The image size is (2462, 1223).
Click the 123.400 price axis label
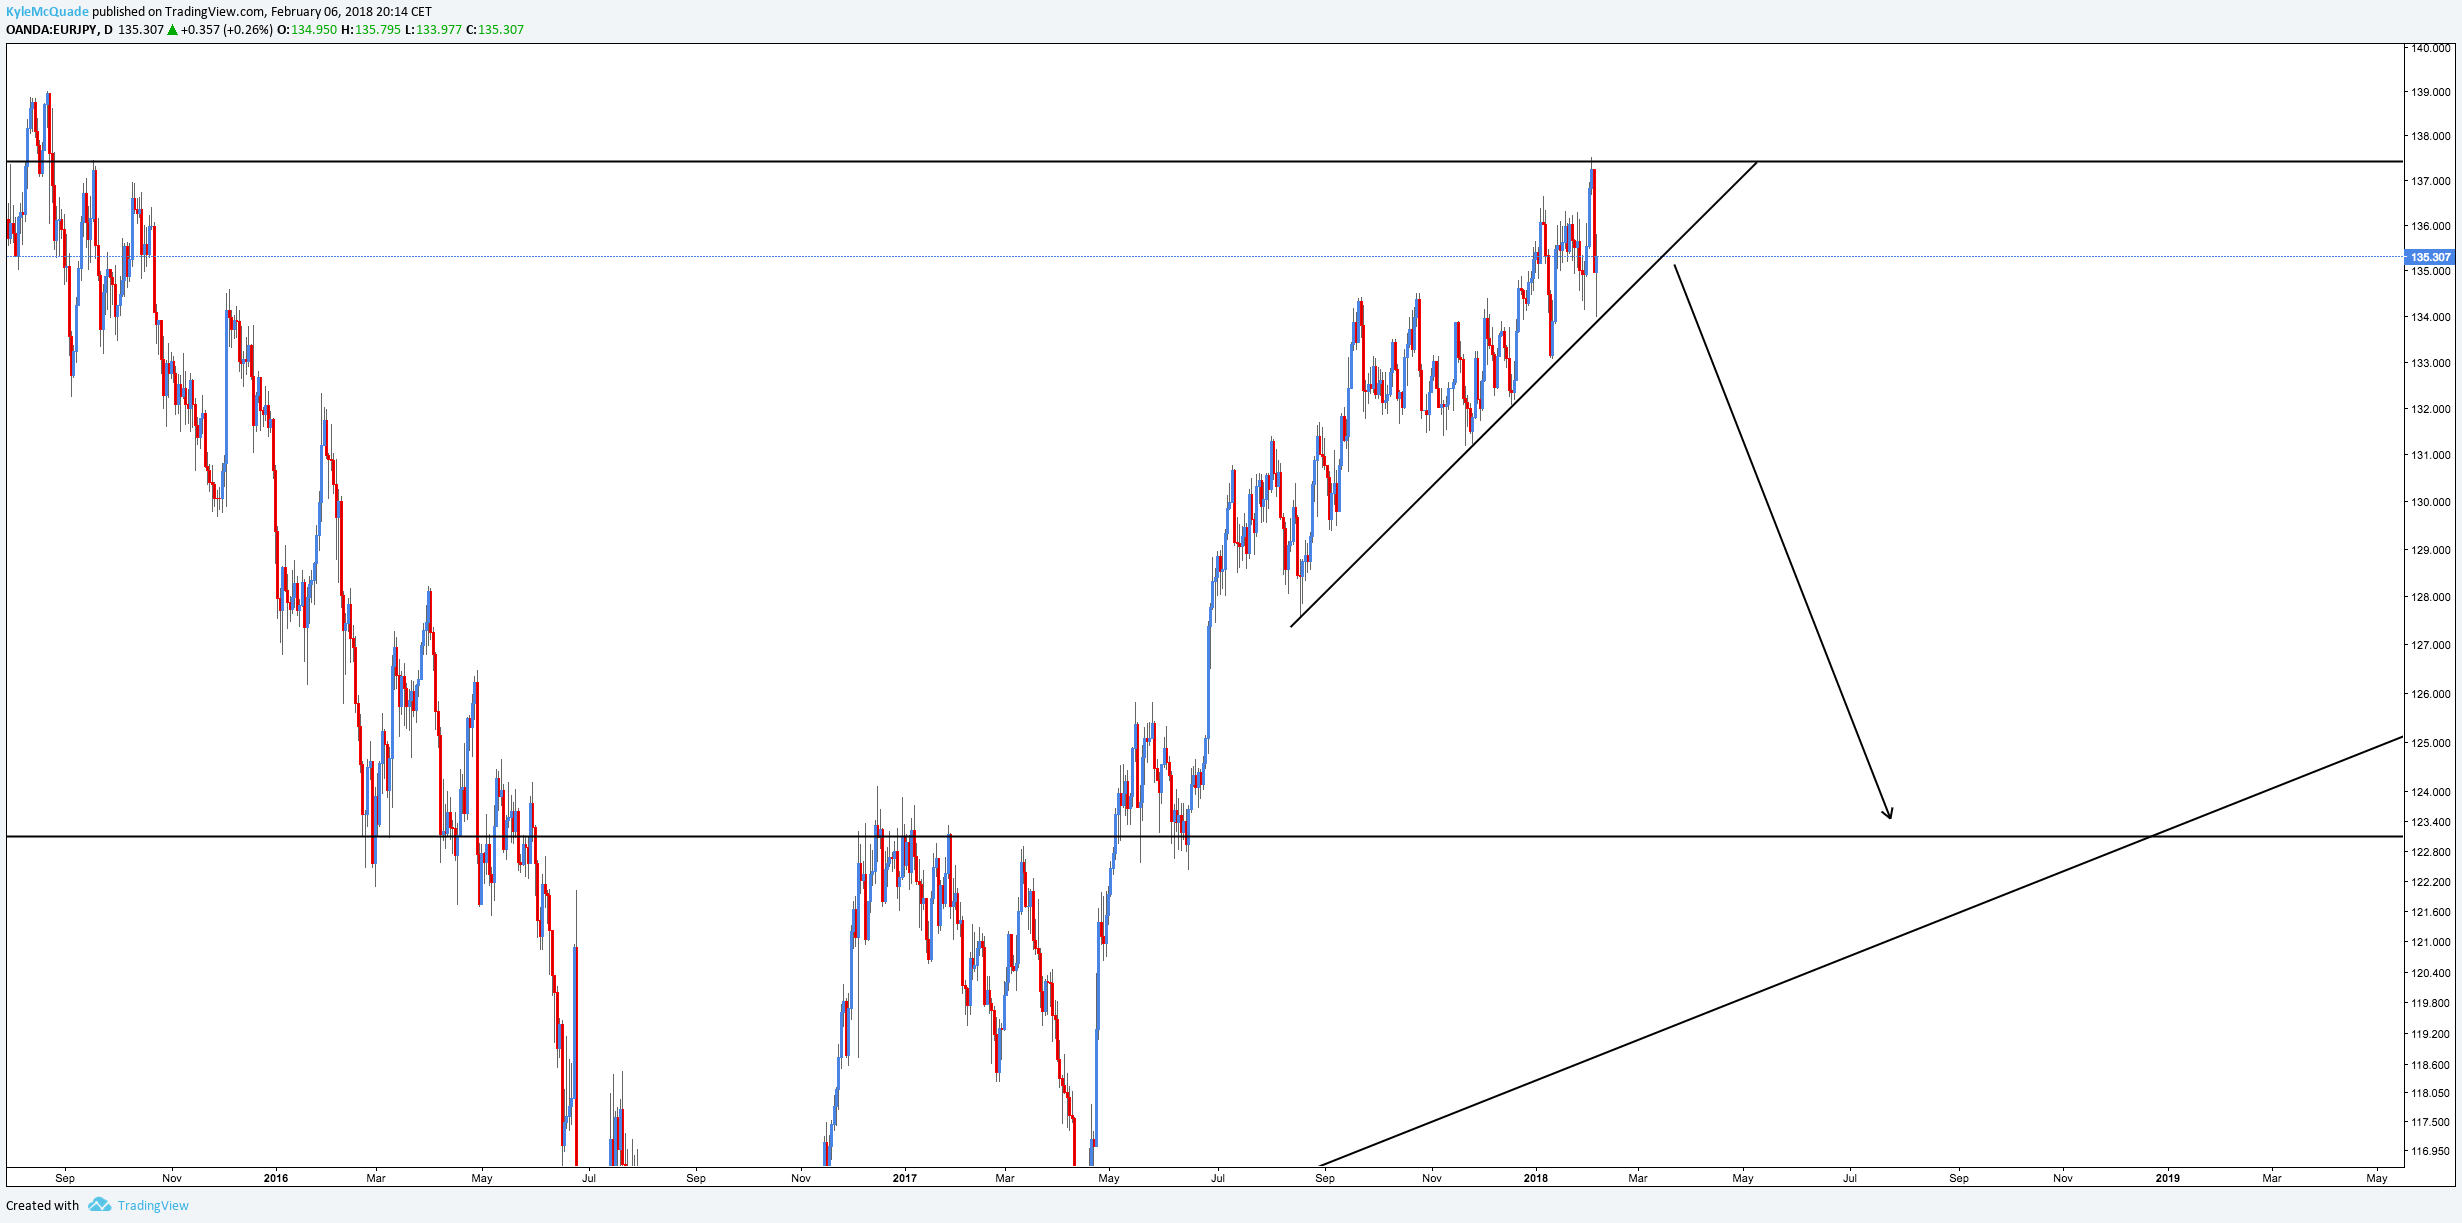point(2431,822)
